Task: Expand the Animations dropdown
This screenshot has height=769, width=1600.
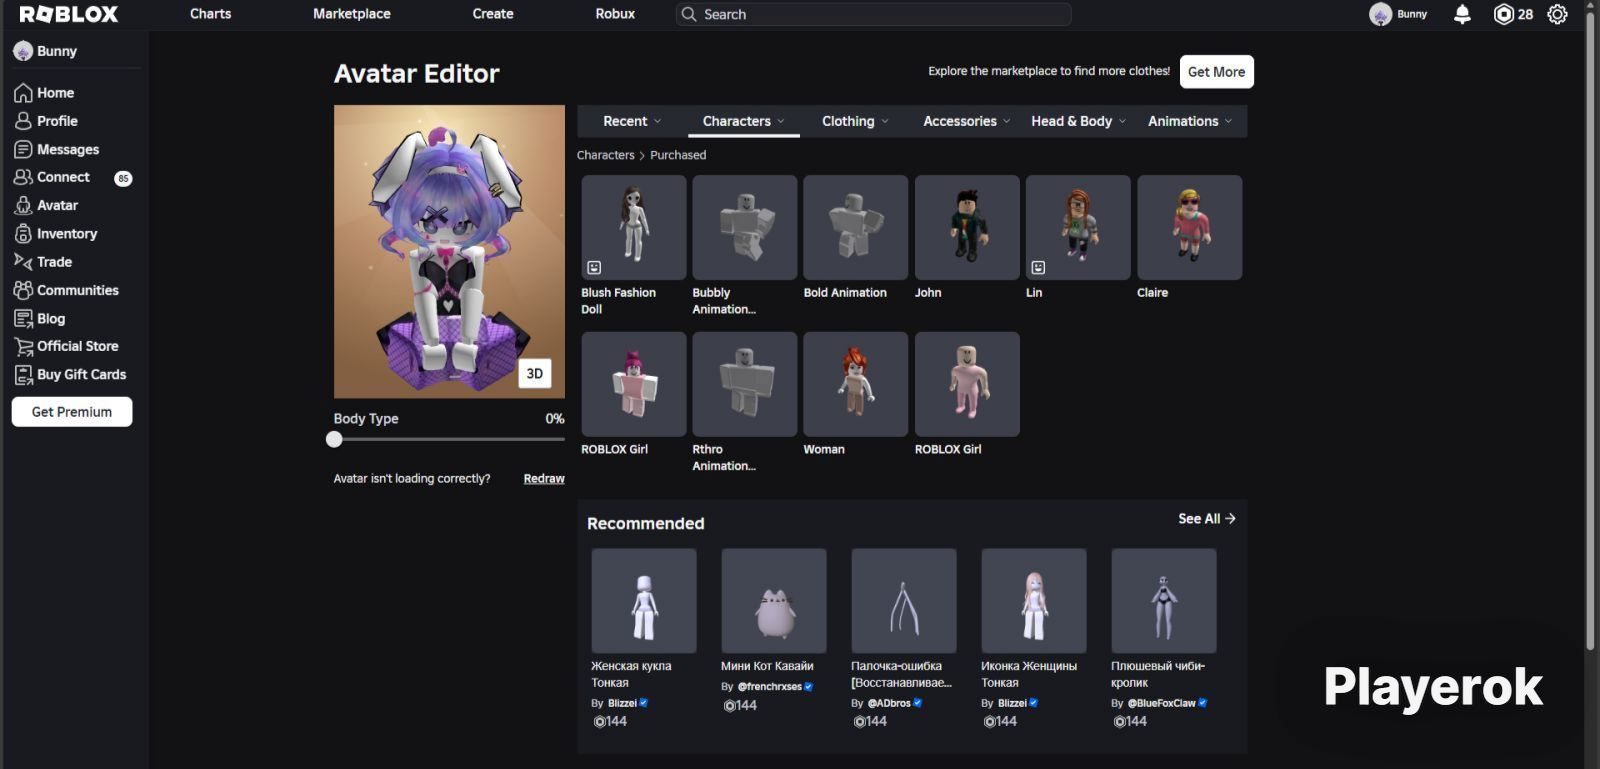Action: (1190, 121)
